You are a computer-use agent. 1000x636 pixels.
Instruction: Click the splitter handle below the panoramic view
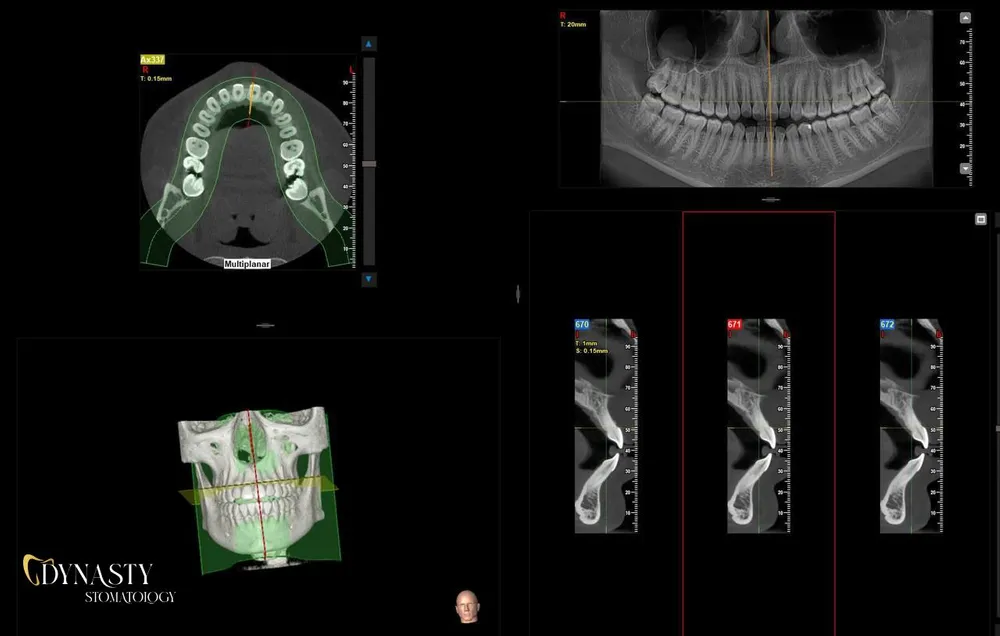click(770, 199)
